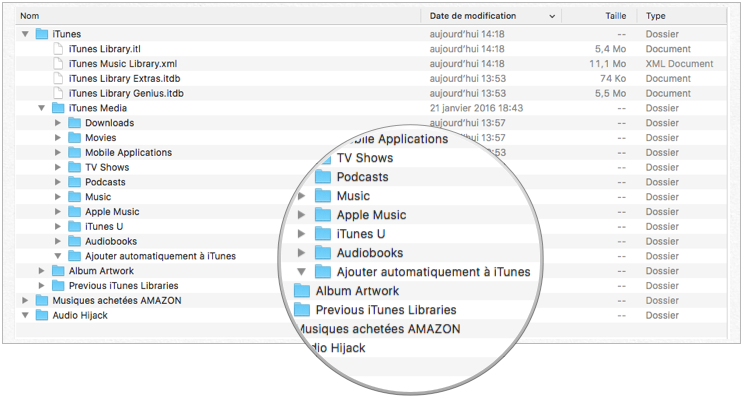This screenshot has width=743, height=399.
Task: Click the XML Document type cell
Action: pyautogui.click(x=680, y=63)
